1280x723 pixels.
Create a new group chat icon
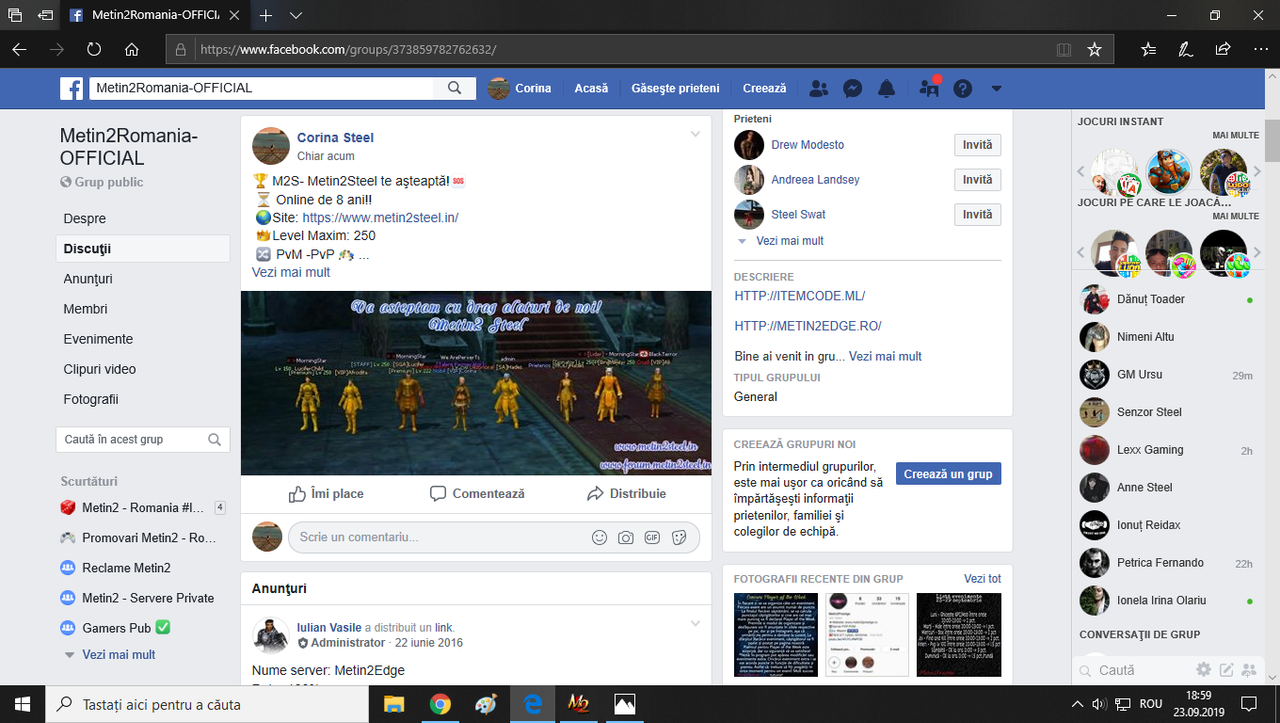(1249, 670)
